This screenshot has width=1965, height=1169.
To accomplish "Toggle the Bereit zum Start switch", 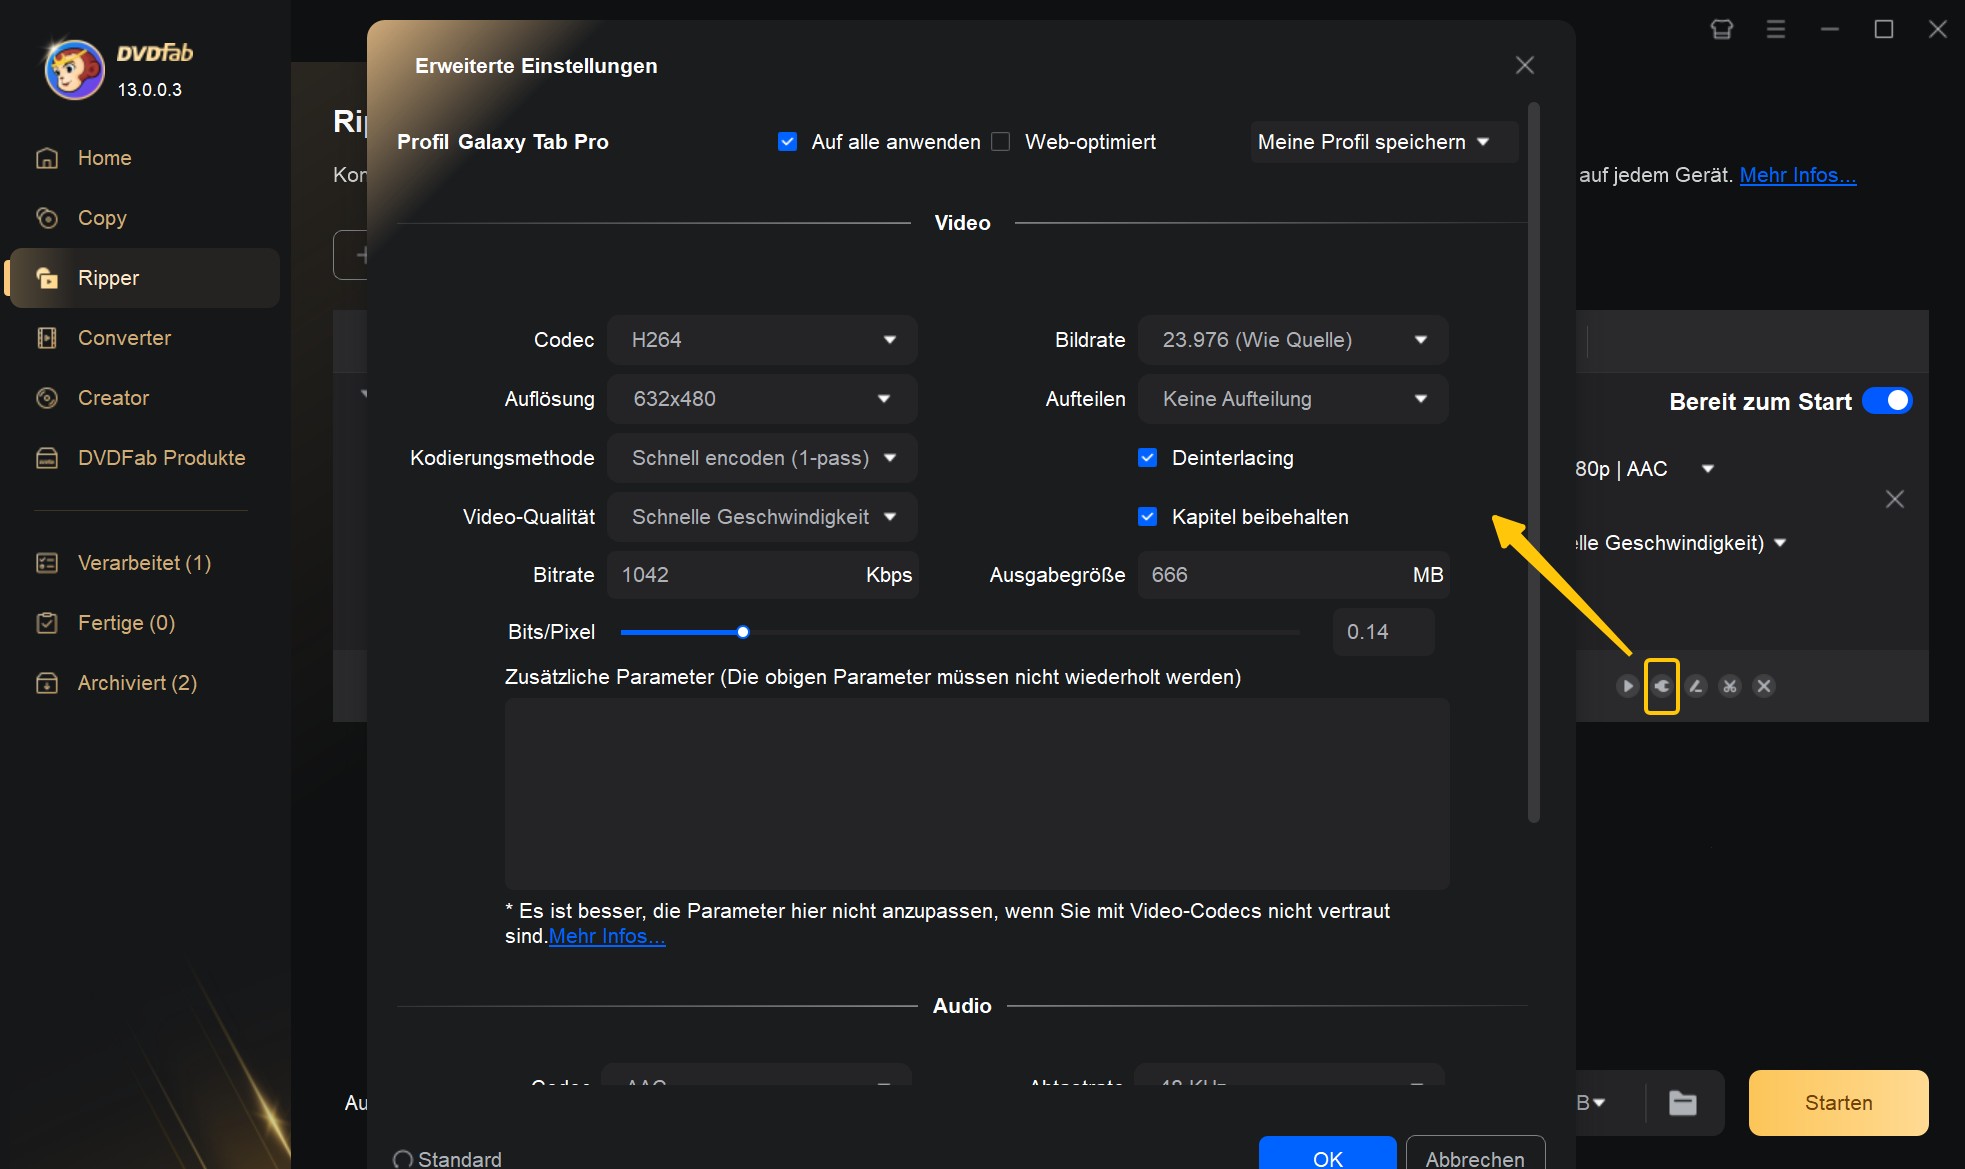I will (1887, 401).
